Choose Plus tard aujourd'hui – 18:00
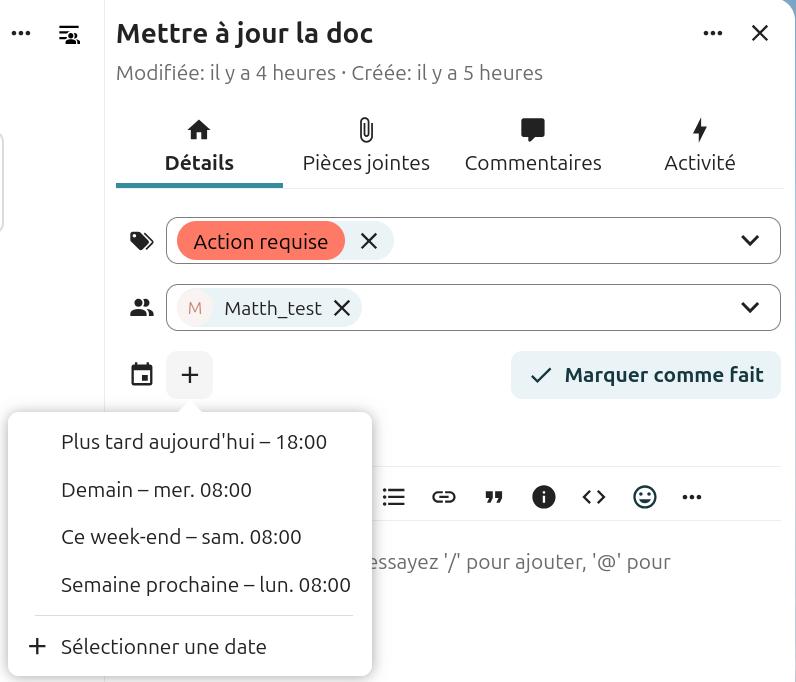The image size is (796, 682). 193,442
